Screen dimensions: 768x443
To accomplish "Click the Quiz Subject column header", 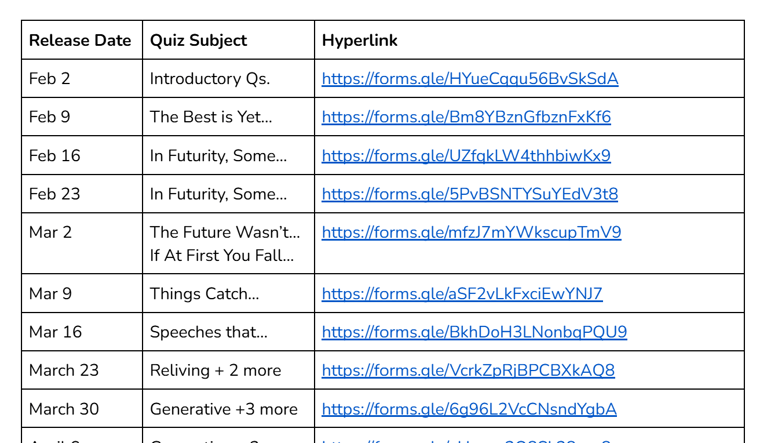I will coord(198,40).
